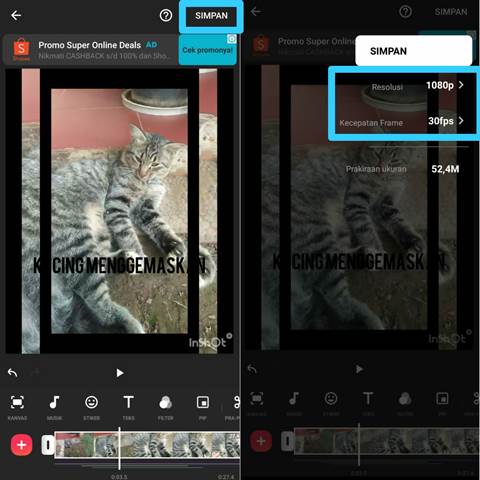Select the cat clip thumbnails in bright timeline
This screenshot has width=480, height=480.
click(x=147, y=445)
